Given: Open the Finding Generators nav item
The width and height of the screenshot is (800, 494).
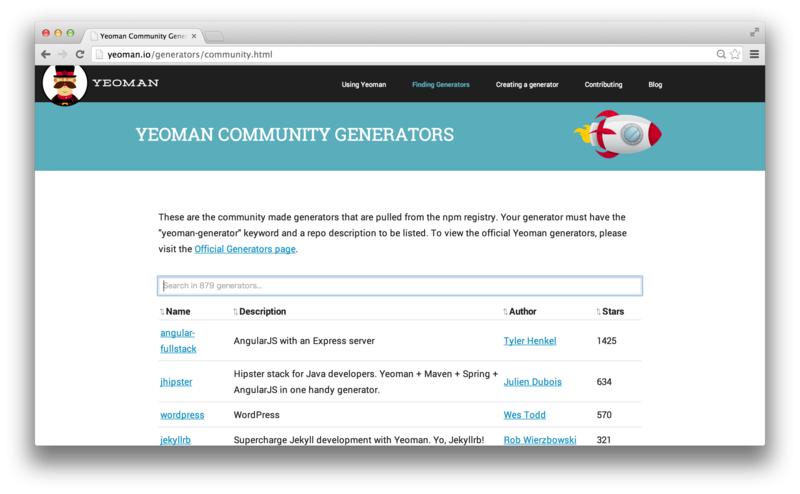Looking at the screenshot, I should click(441, 85).
